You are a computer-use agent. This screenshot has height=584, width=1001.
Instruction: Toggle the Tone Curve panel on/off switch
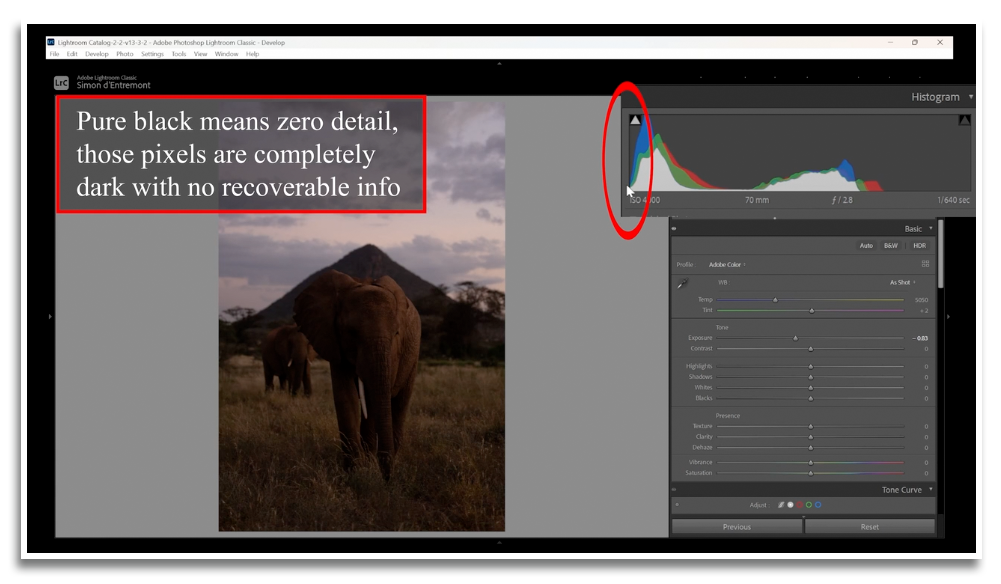point(674,490)
